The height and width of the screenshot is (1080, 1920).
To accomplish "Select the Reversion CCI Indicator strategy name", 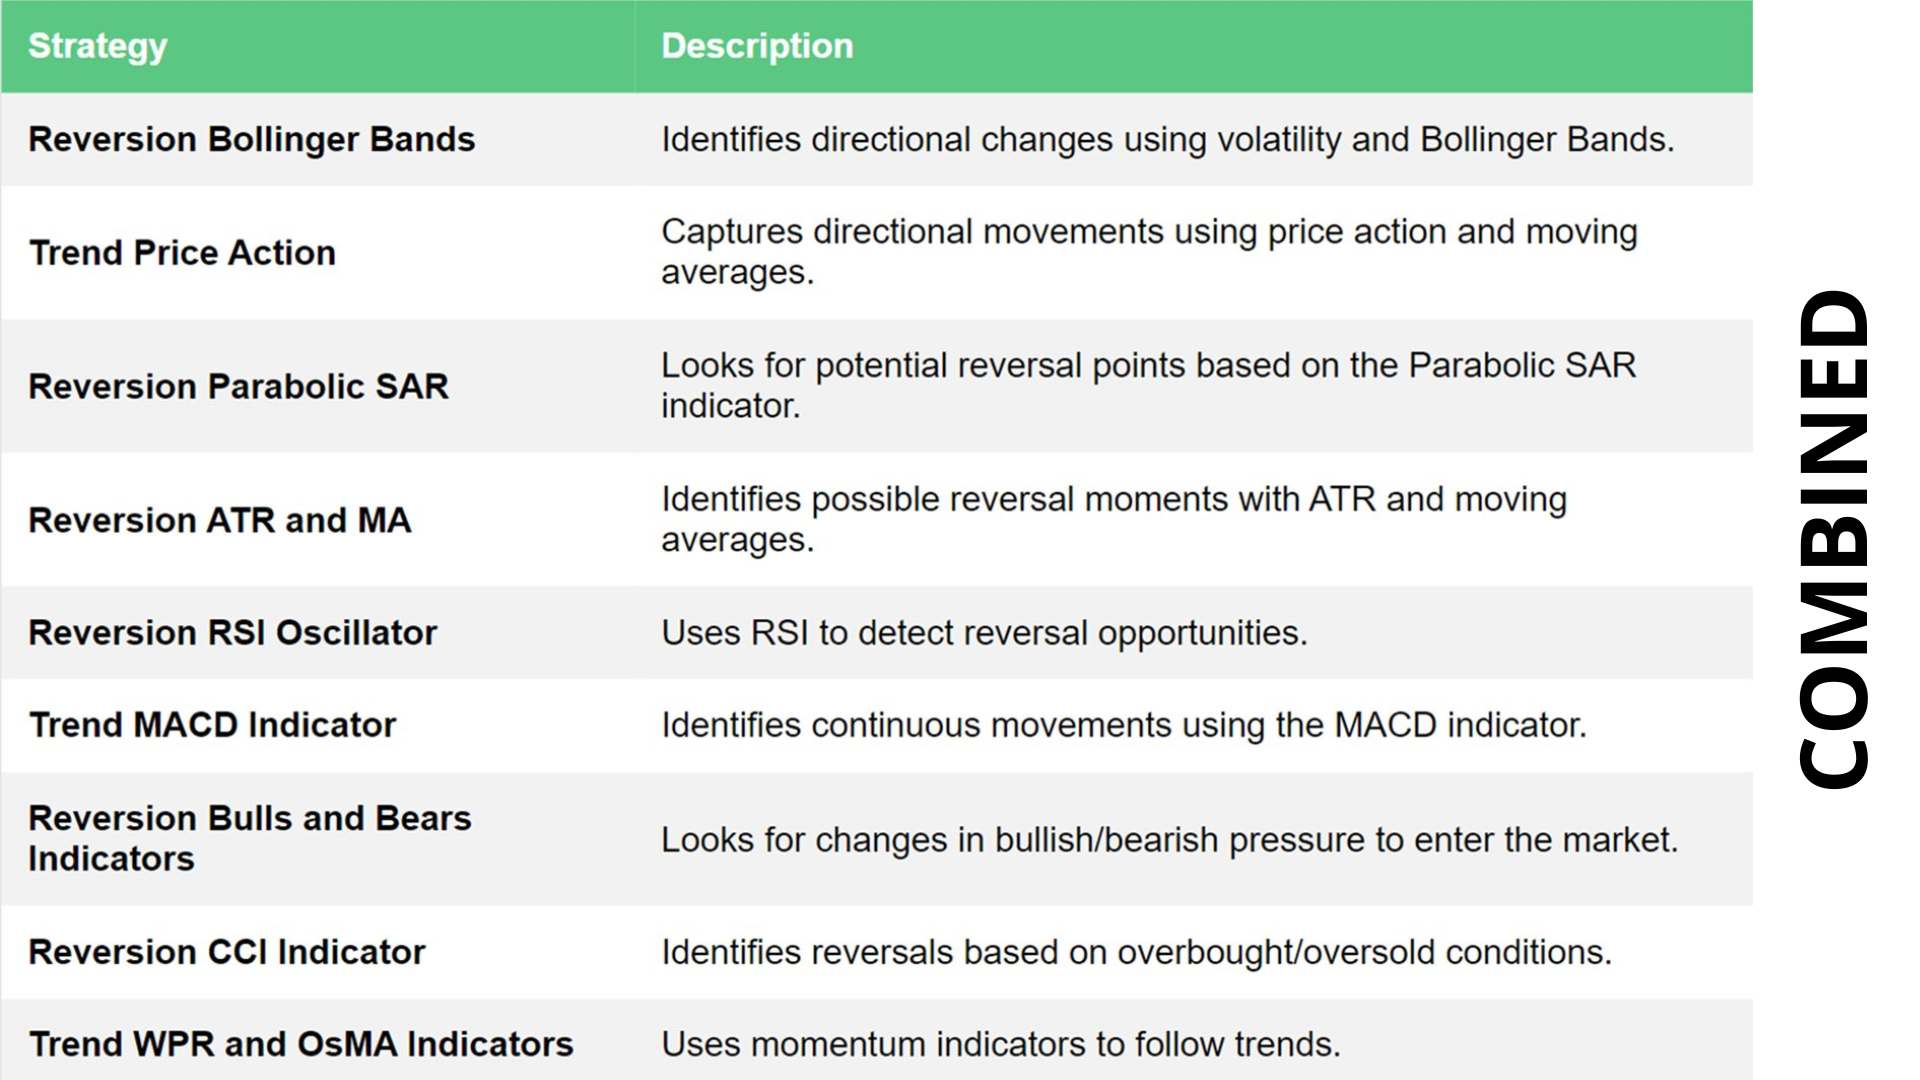I will pos(227,952).
